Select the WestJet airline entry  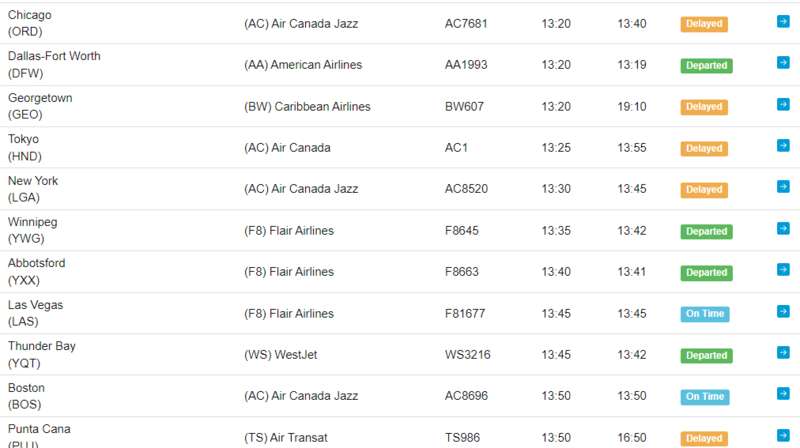pyautogui.click(x=281, y=355)
